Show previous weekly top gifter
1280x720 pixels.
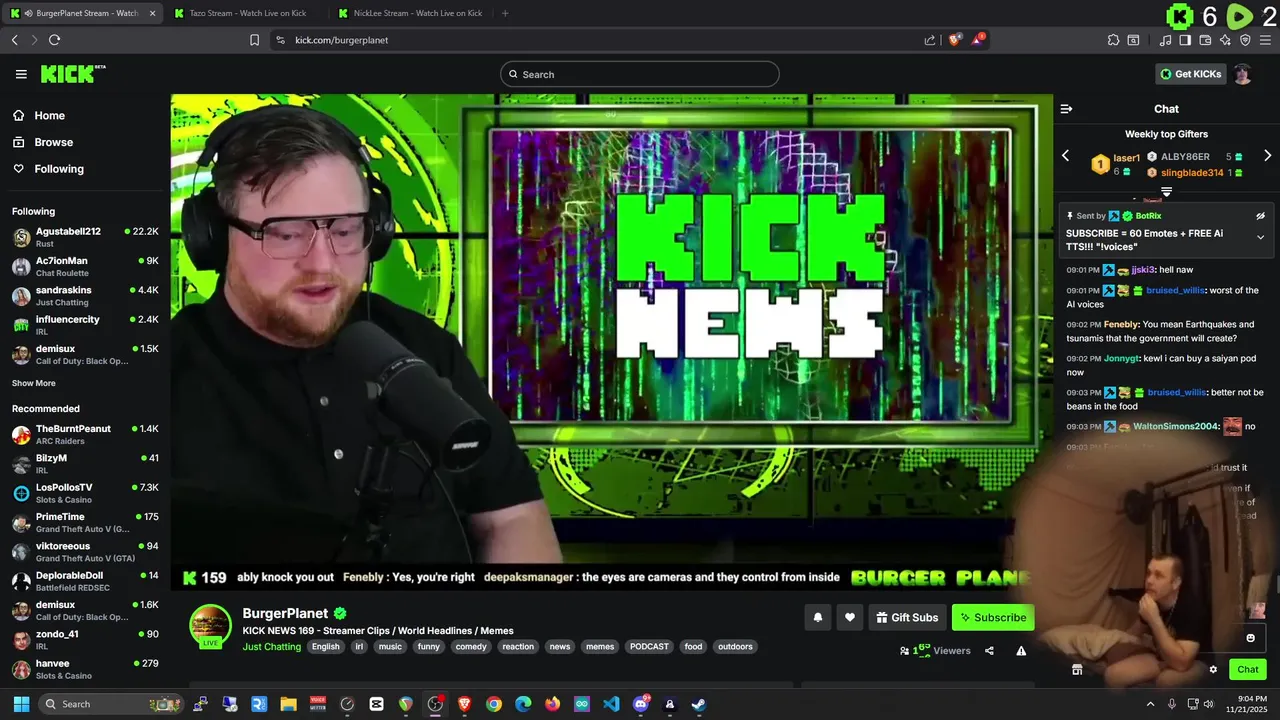(1065, 156)
